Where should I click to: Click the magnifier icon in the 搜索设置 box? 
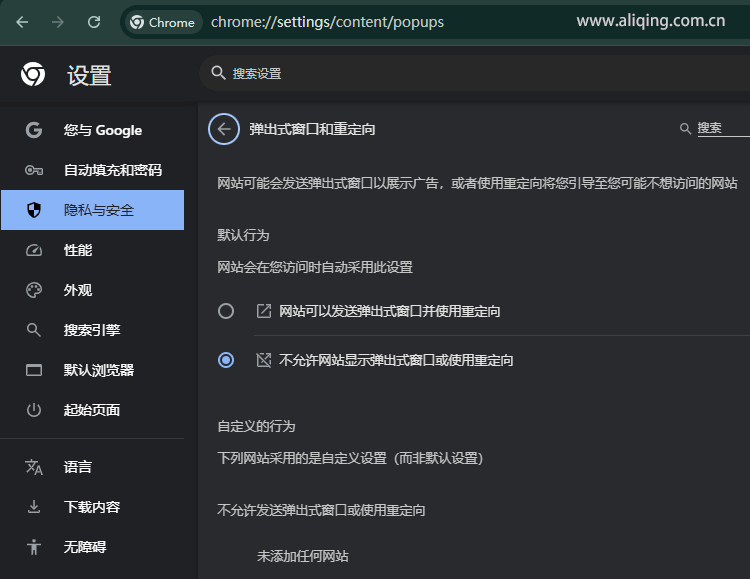point(218,73)
